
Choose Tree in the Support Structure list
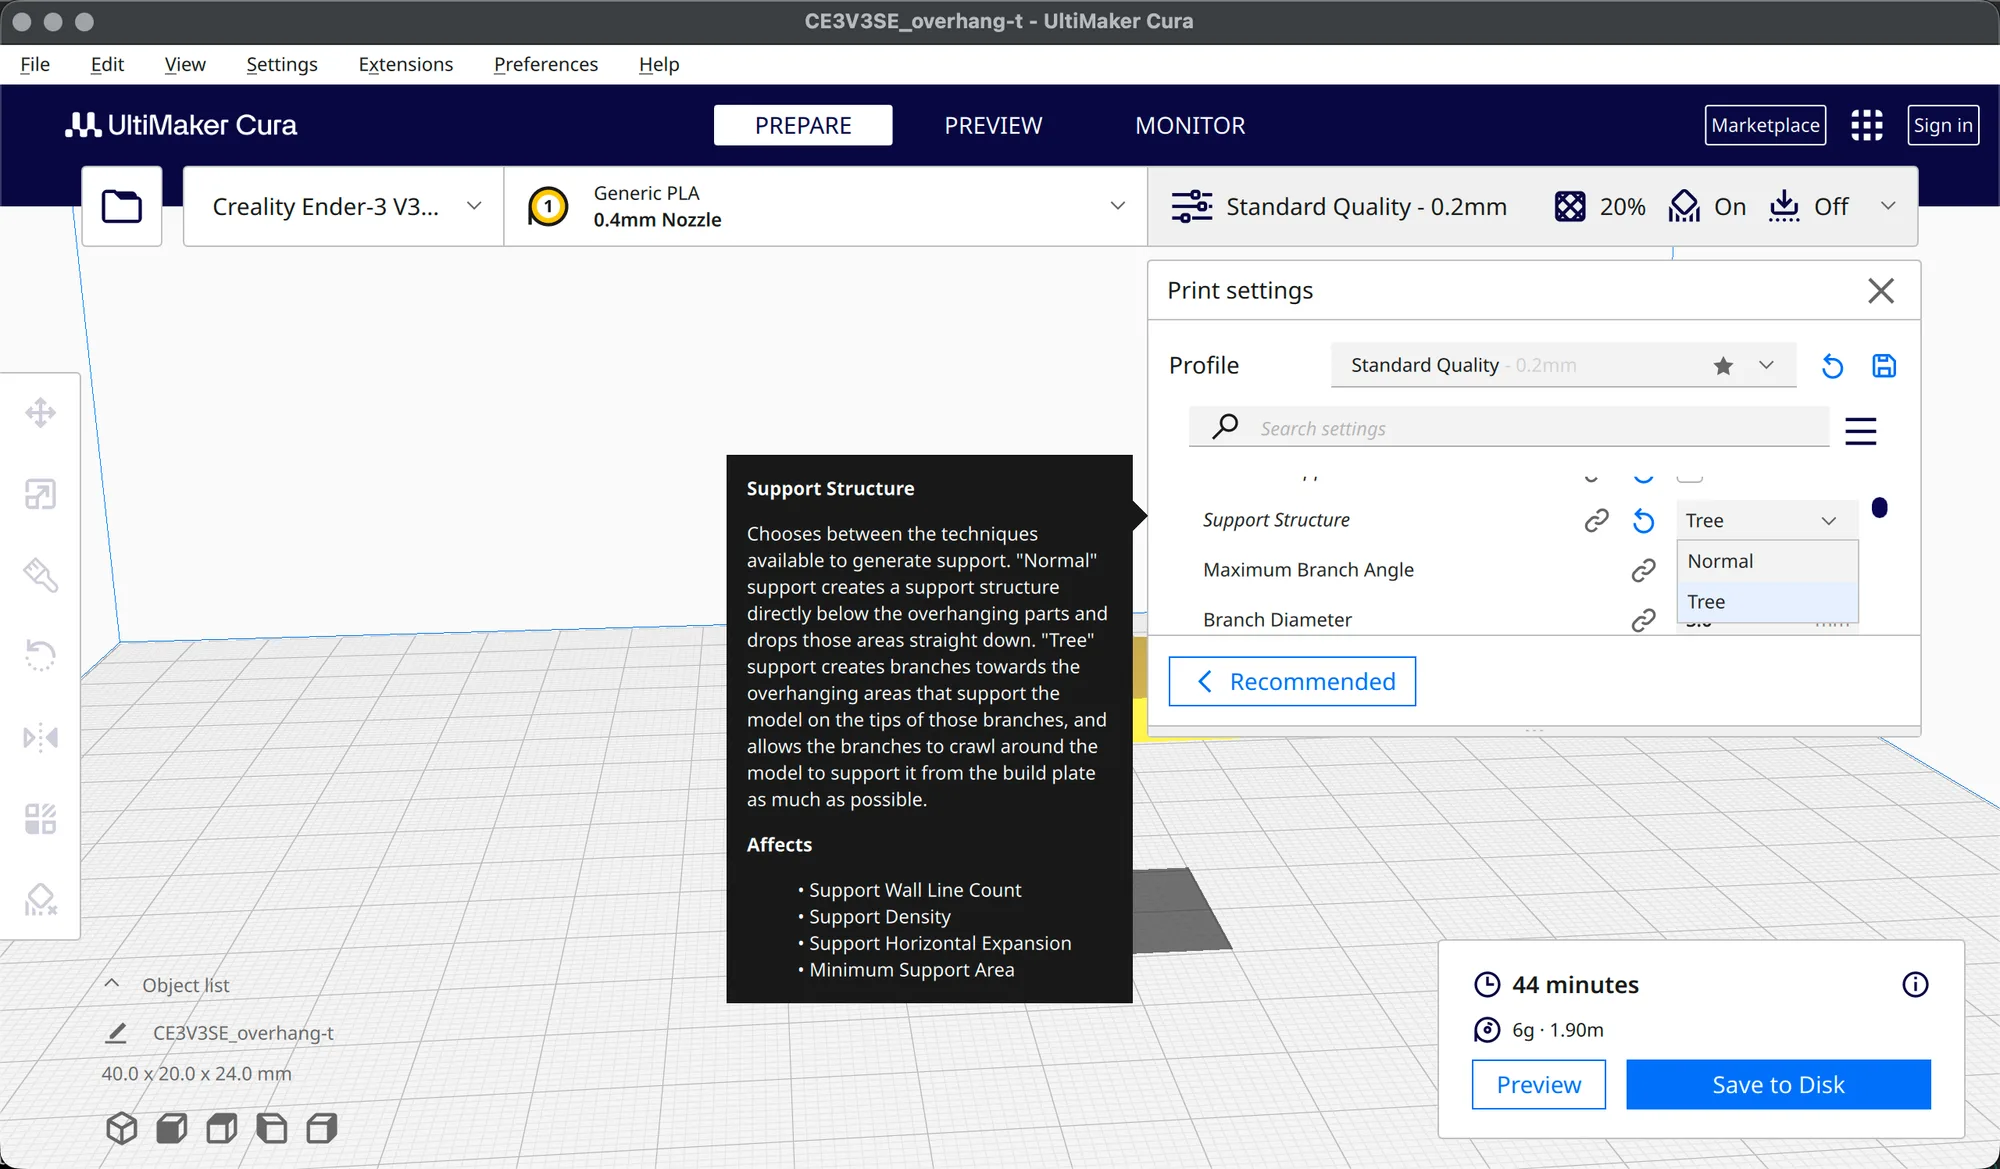pyautogui.click(x=1767, y=602)
